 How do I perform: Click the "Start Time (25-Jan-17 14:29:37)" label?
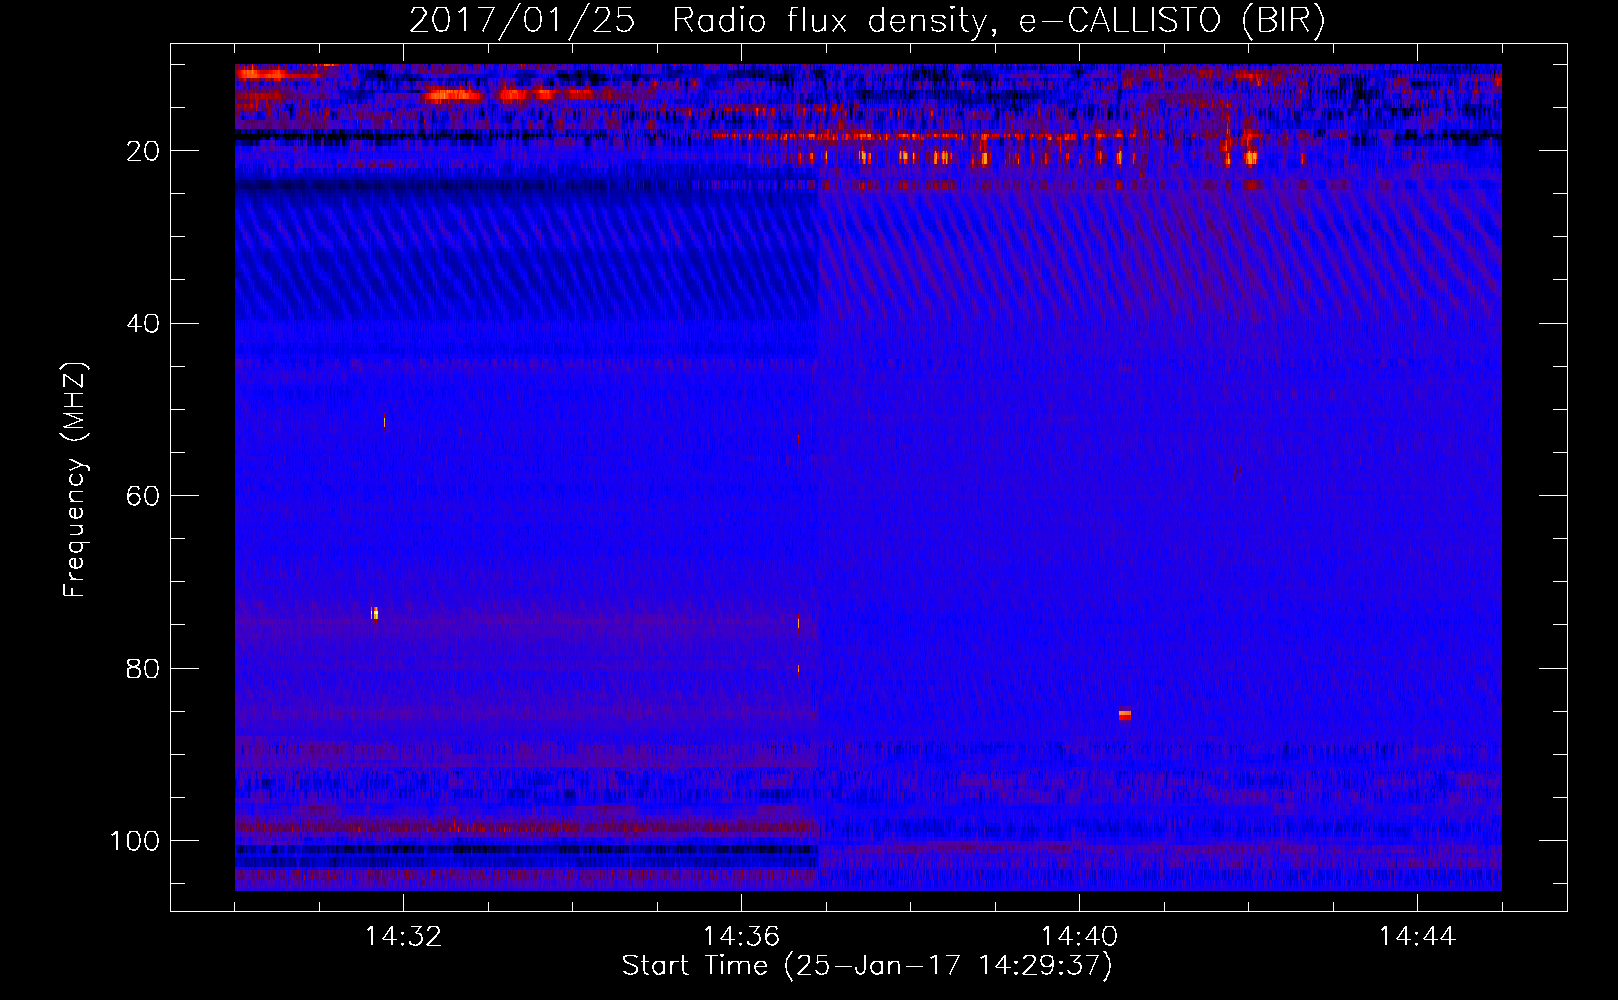click(x=867, y=966)
